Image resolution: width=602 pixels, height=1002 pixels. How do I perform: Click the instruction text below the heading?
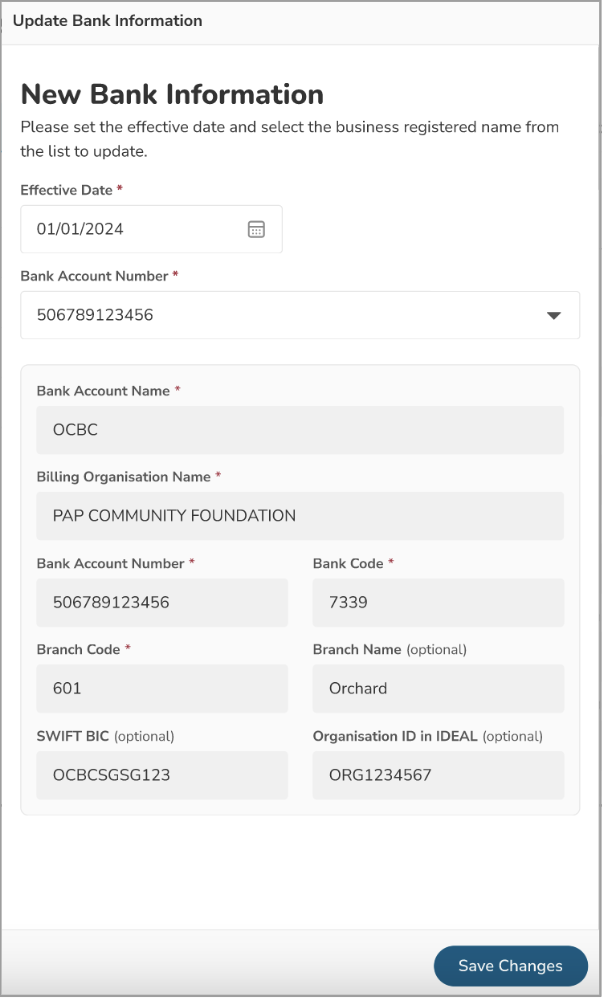coord(289,139)
